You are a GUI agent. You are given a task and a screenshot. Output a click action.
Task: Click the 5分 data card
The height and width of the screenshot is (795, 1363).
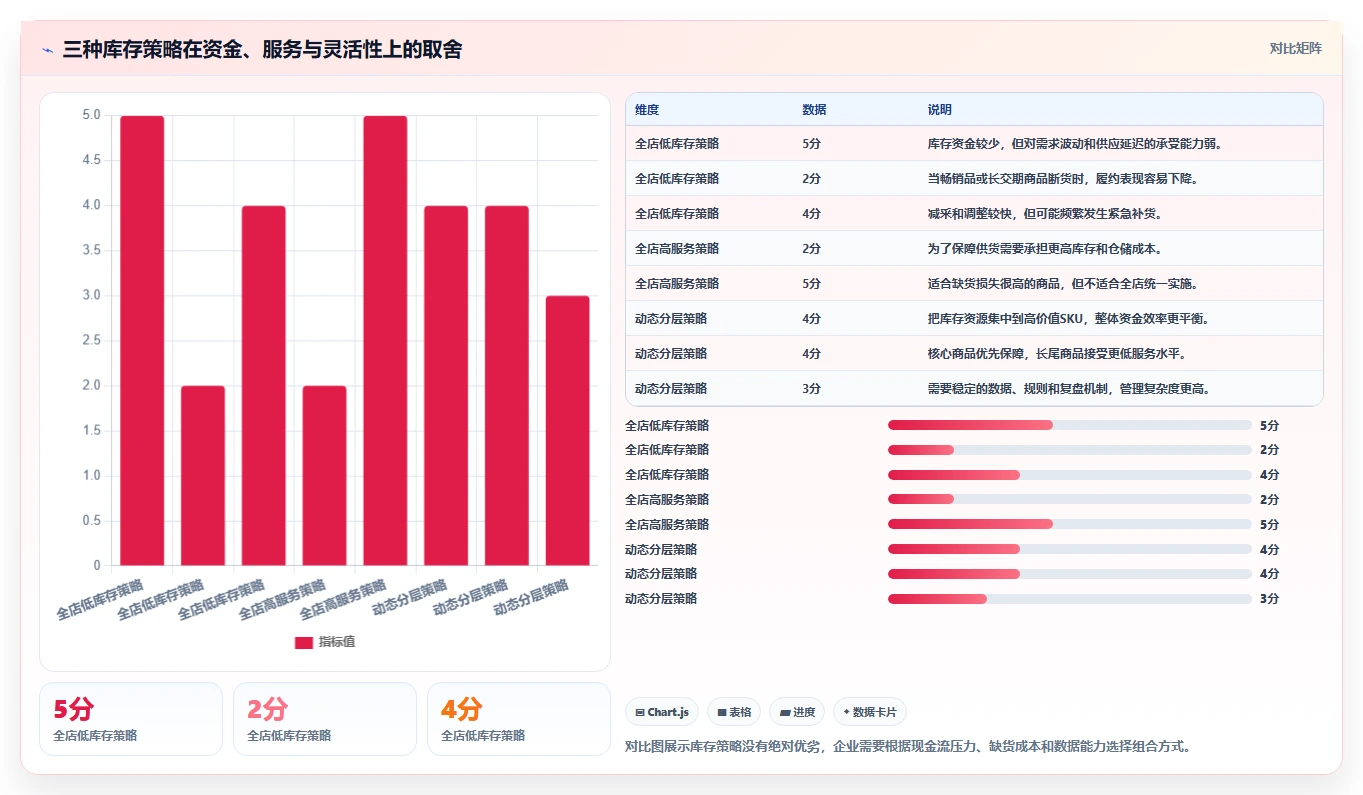131,719
